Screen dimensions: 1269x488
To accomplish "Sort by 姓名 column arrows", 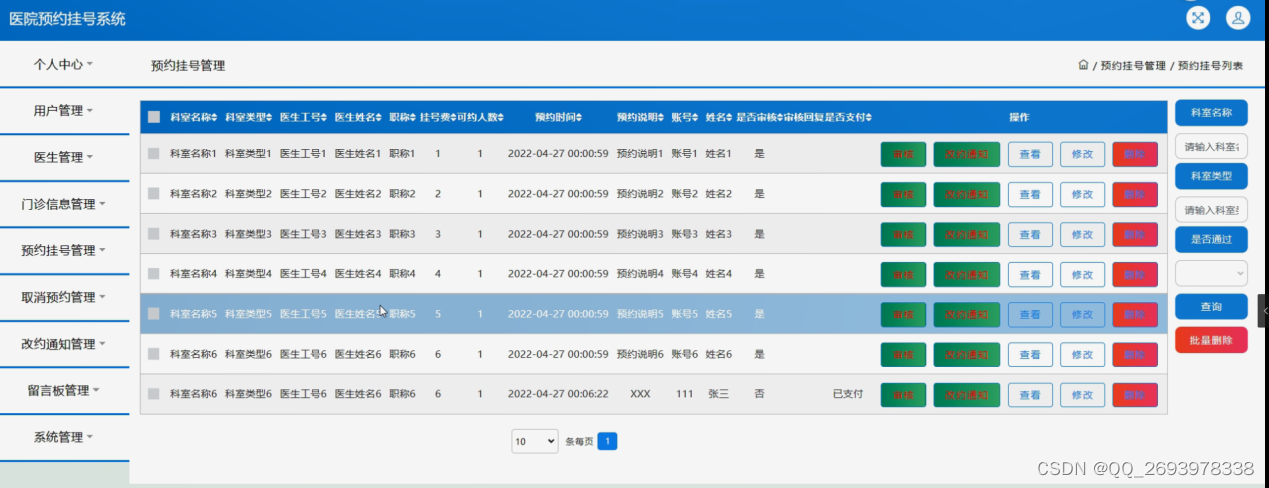I will pos(729,117).
